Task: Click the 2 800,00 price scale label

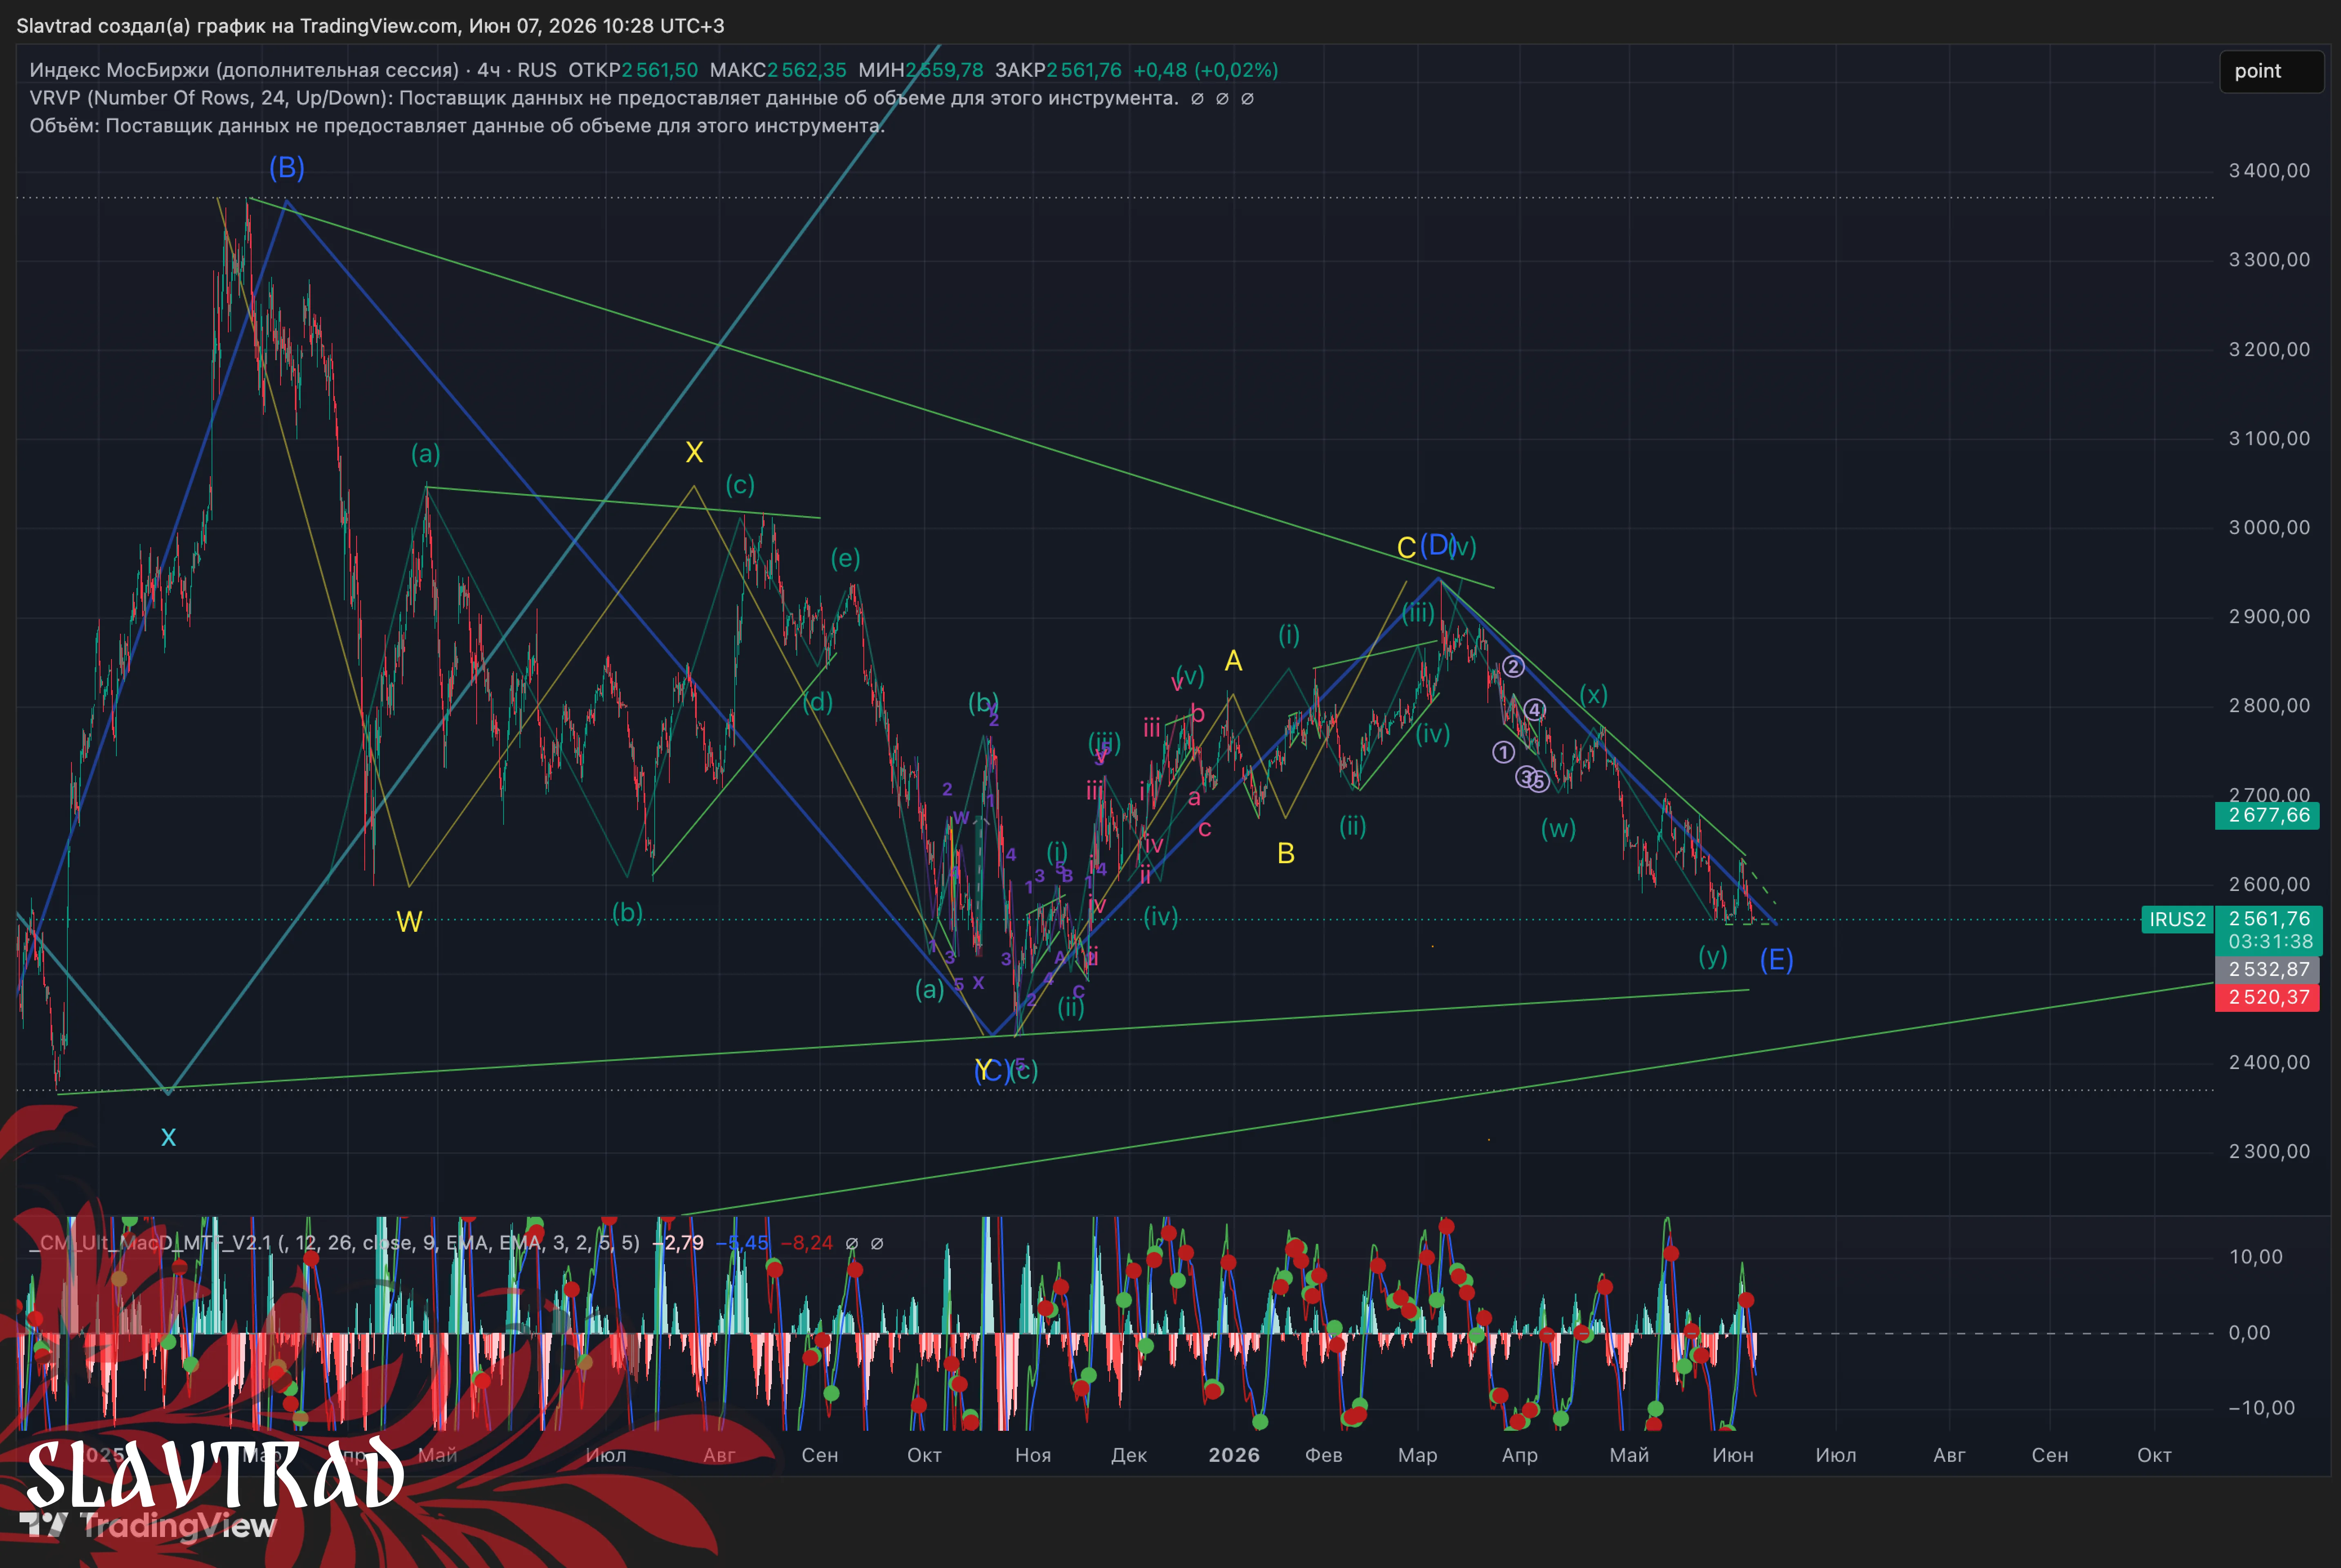Action: pyautogui.click(x=2269, y=706)
